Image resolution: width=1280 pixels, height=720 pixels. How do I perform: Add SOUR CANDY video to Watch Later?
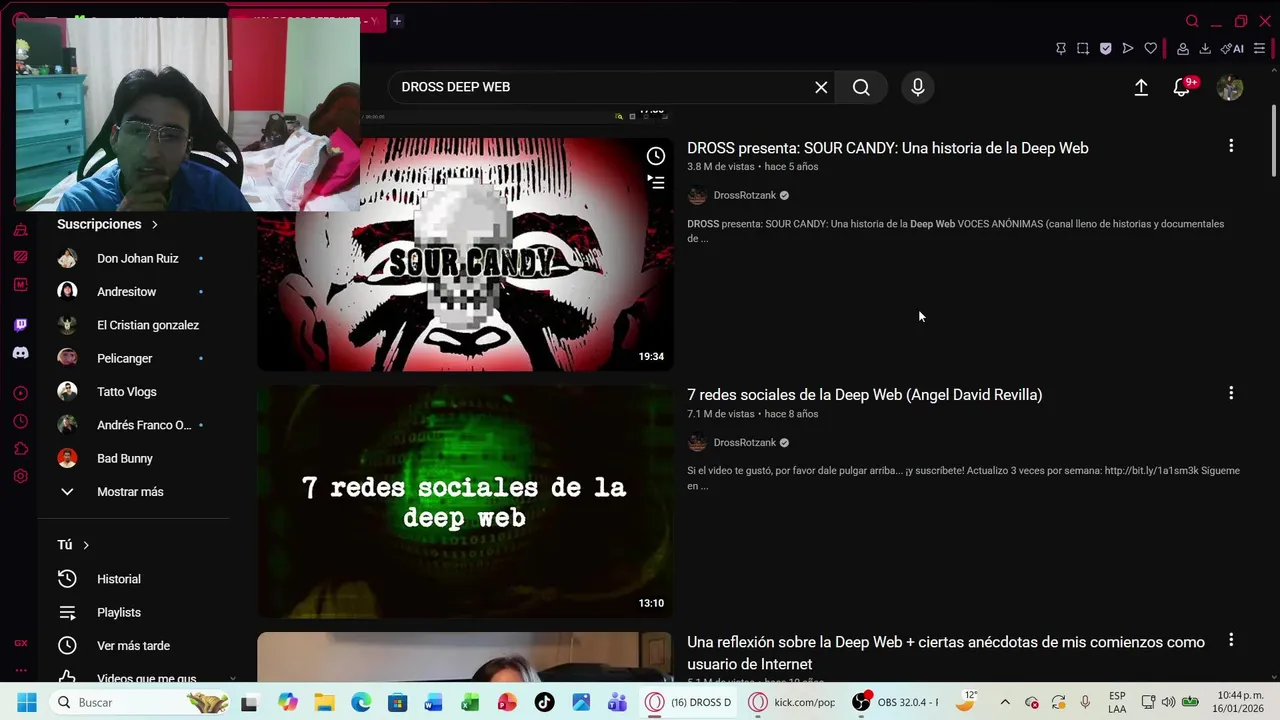[655, 156]
